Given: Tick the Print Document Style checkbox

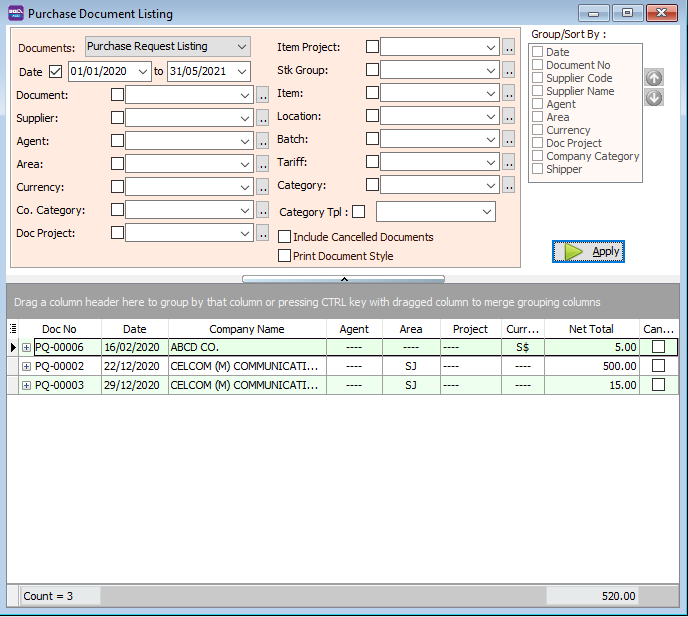Looking at the screenshot, I should pyautogui.click(x=285, y=256).
